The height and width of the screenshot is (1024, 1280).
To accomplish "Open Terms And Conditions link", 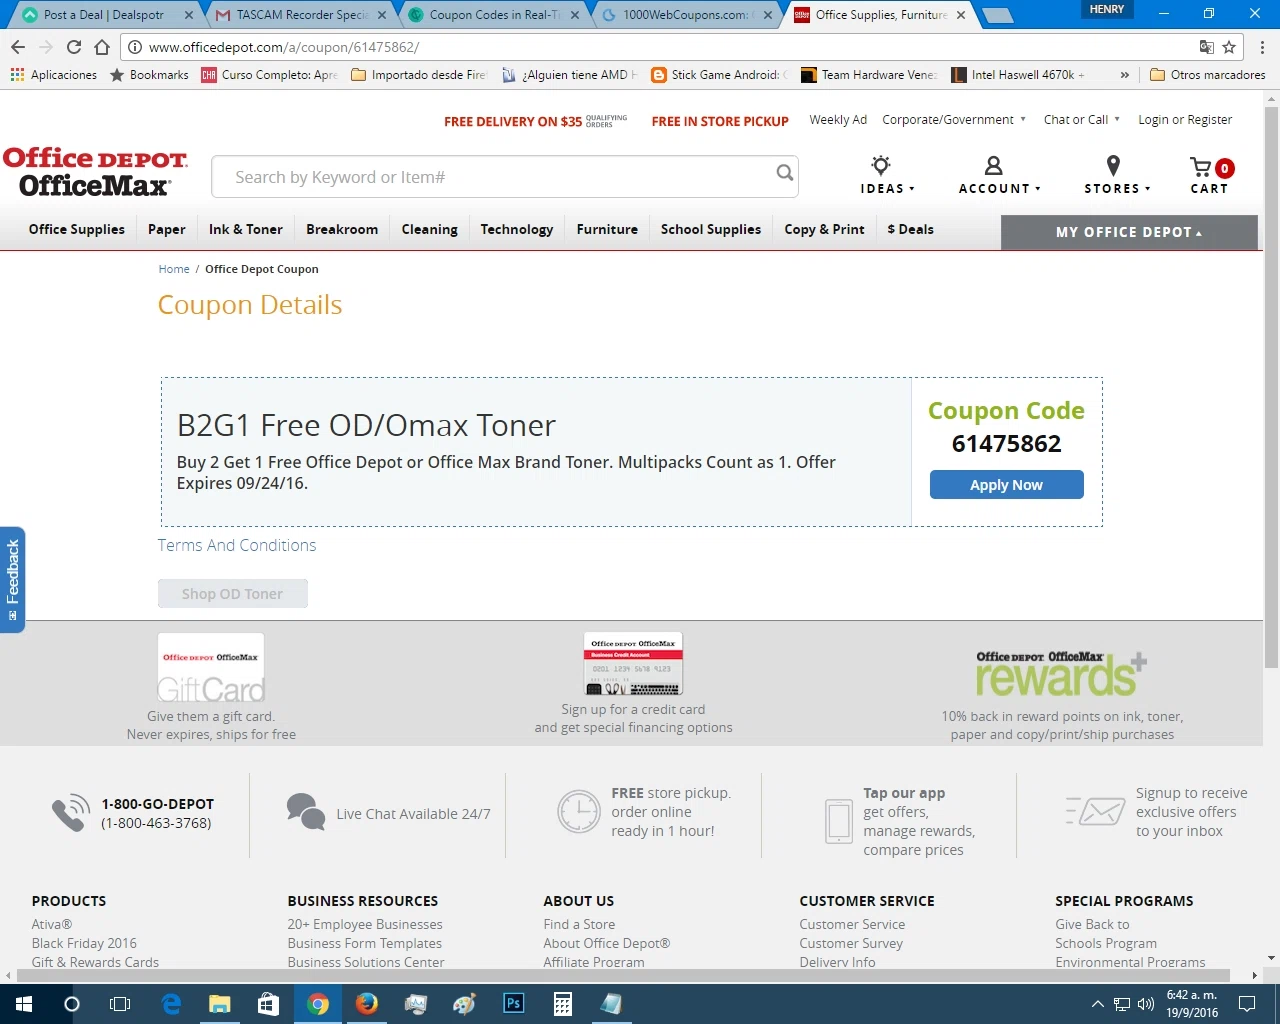I will click(237, 546).
